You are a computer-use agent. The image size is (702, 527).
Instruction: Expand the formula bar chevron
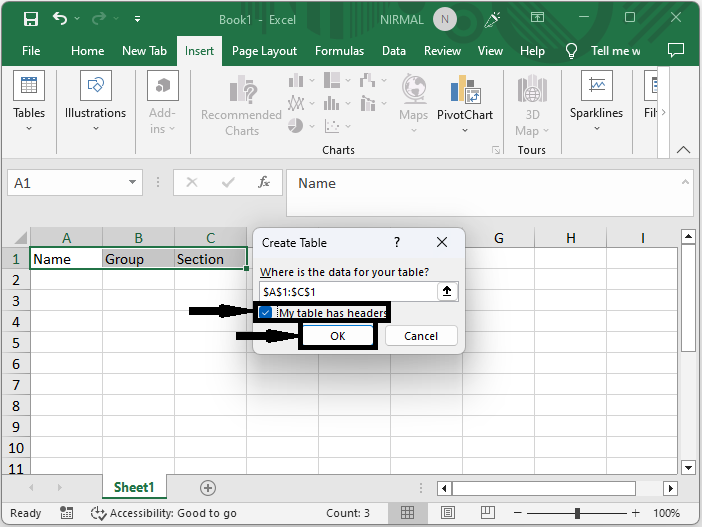pyautogui.click(x=685, y=182)
